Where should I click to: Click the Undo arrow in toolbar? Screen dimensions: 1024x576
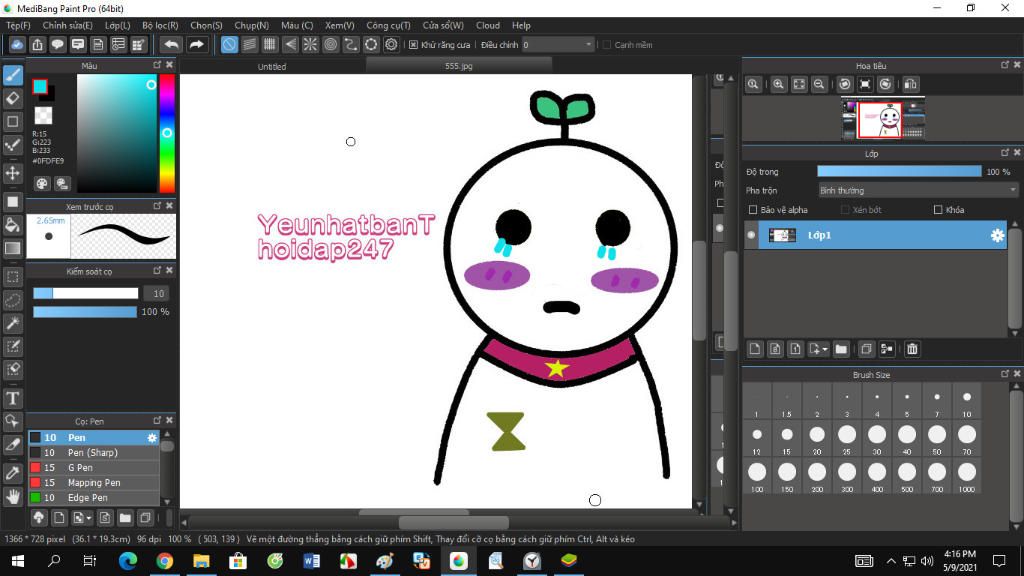pos(171,44)
